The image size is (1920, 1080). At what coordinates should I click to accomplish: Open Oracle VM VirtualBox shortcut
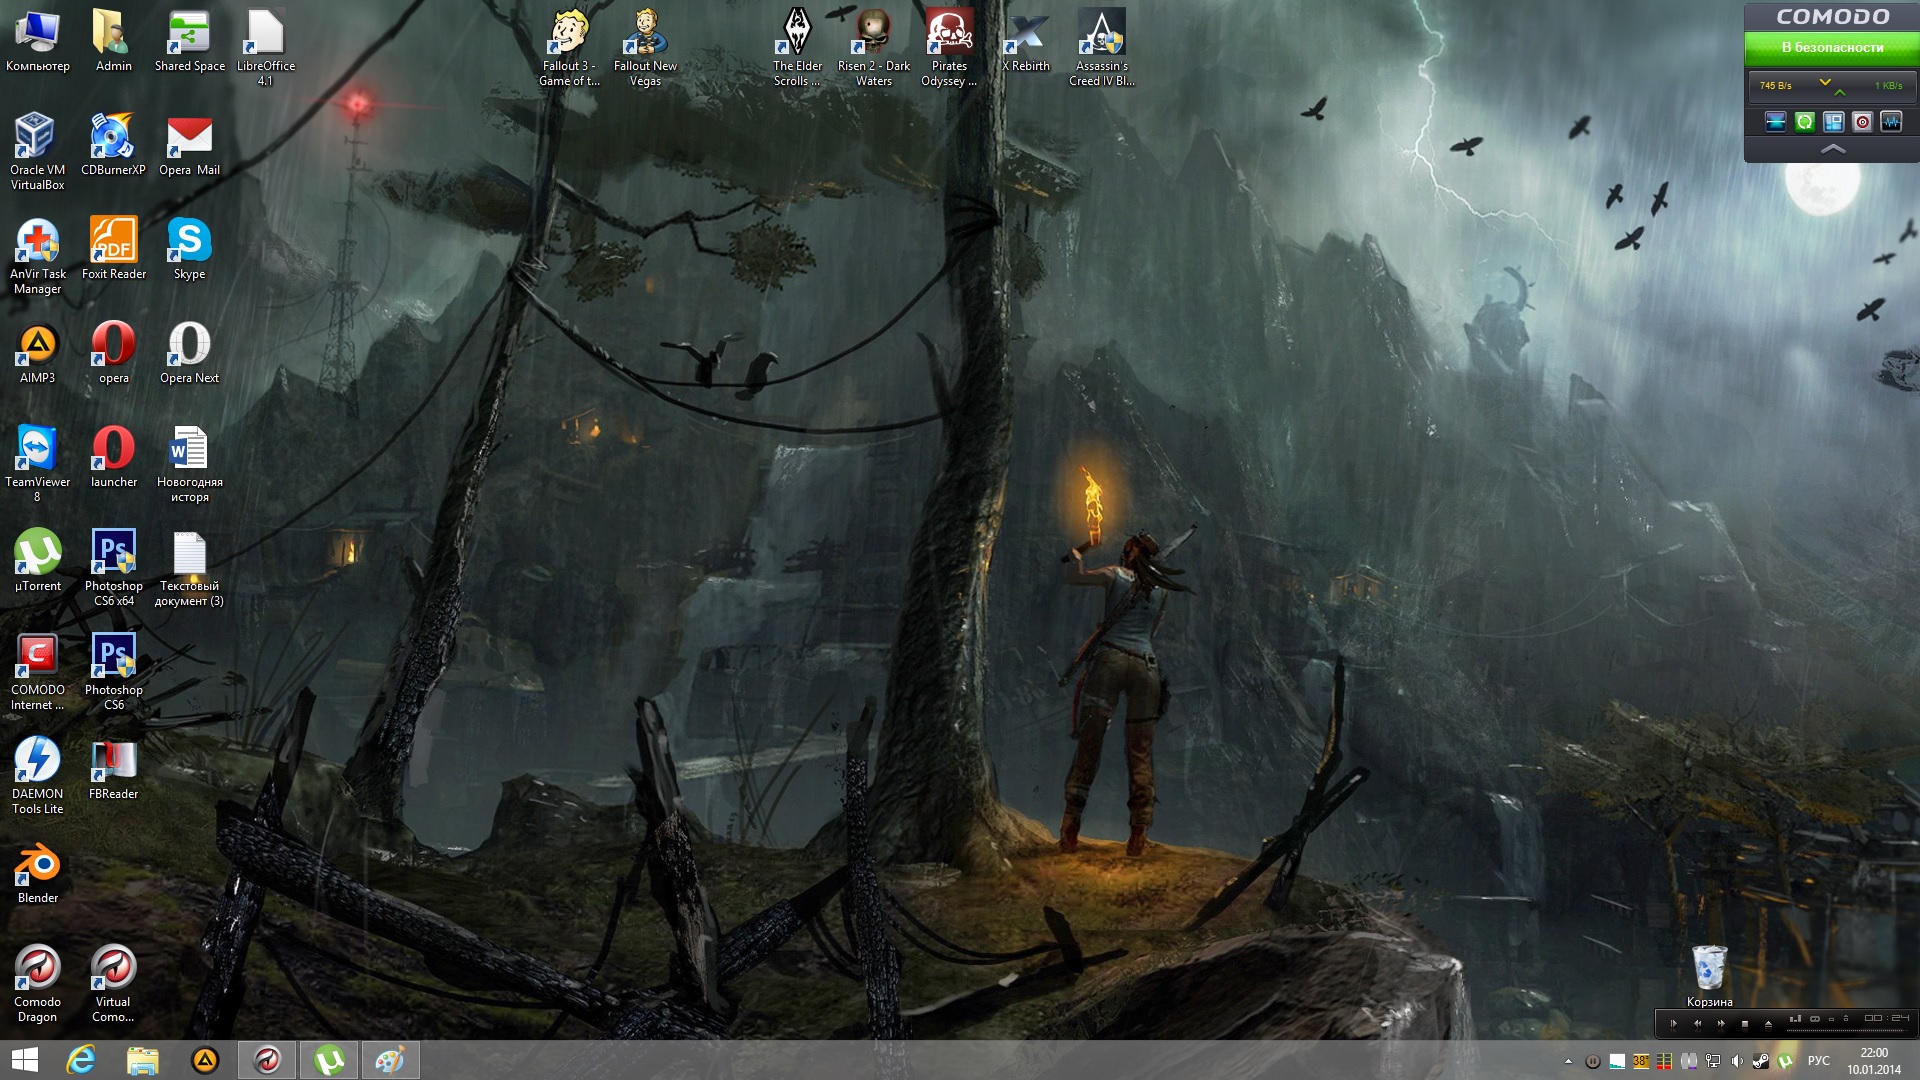coord(37,137)
